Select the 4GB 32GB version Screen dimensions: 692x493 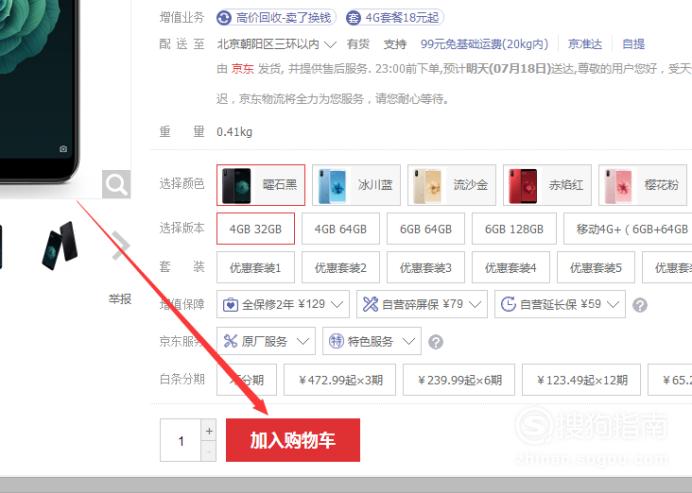point(256,229)
